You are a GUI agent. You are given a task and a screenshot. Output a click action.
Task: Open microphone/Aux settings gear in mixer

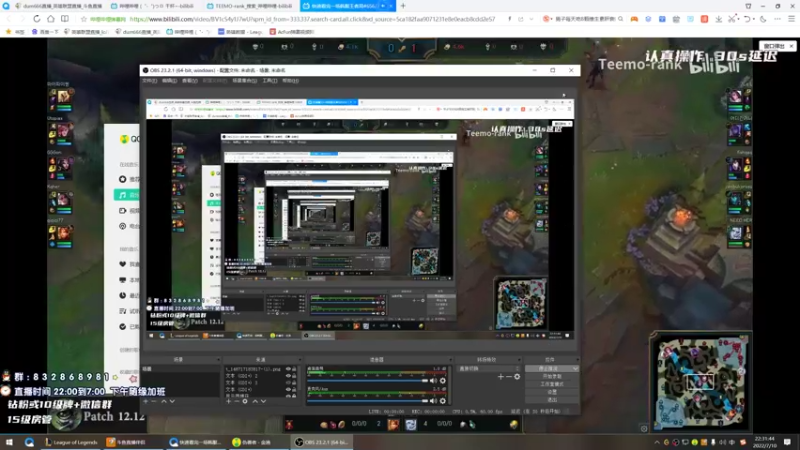[442, 401]
